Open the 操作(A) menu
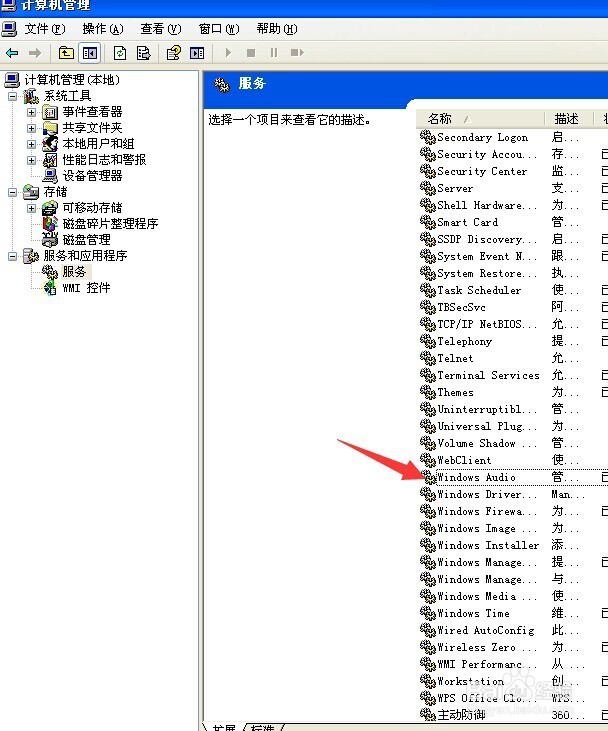The height and width of the screenshot is (731, 608). pyautogui.click(x=103, y=29)
